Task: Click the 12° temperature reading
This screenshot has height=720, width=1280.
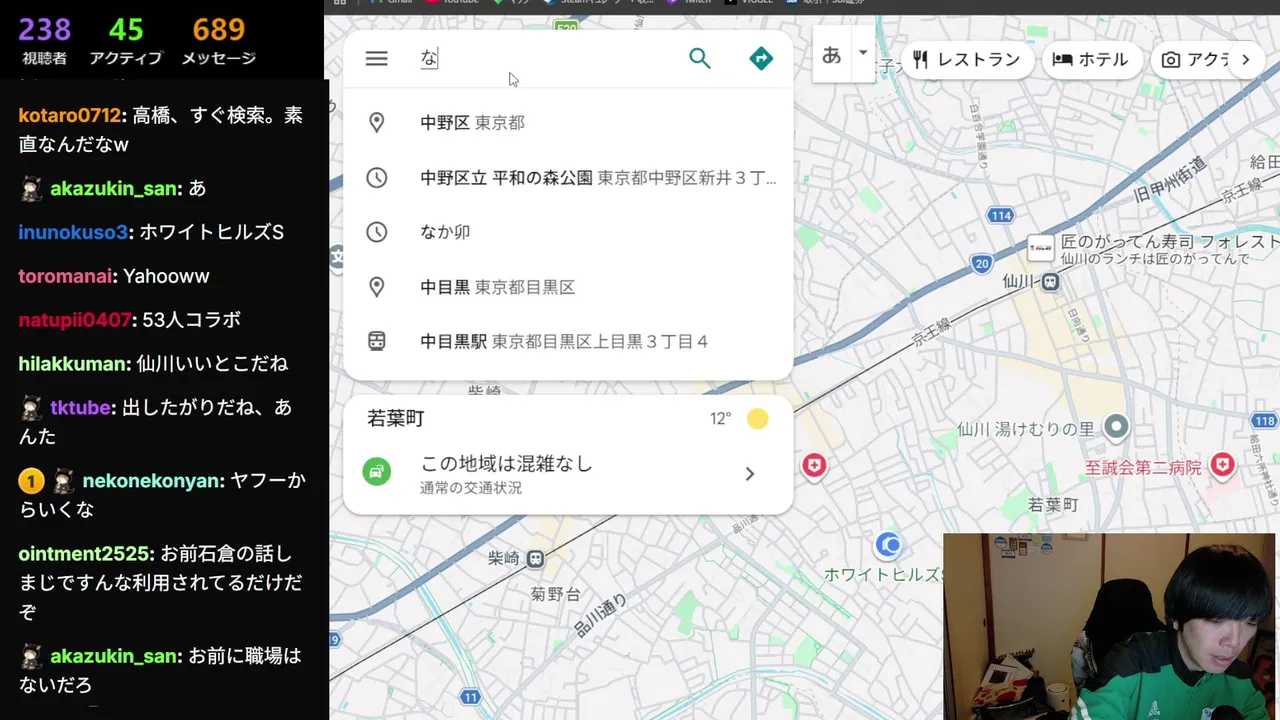Action: pos(721,419)
